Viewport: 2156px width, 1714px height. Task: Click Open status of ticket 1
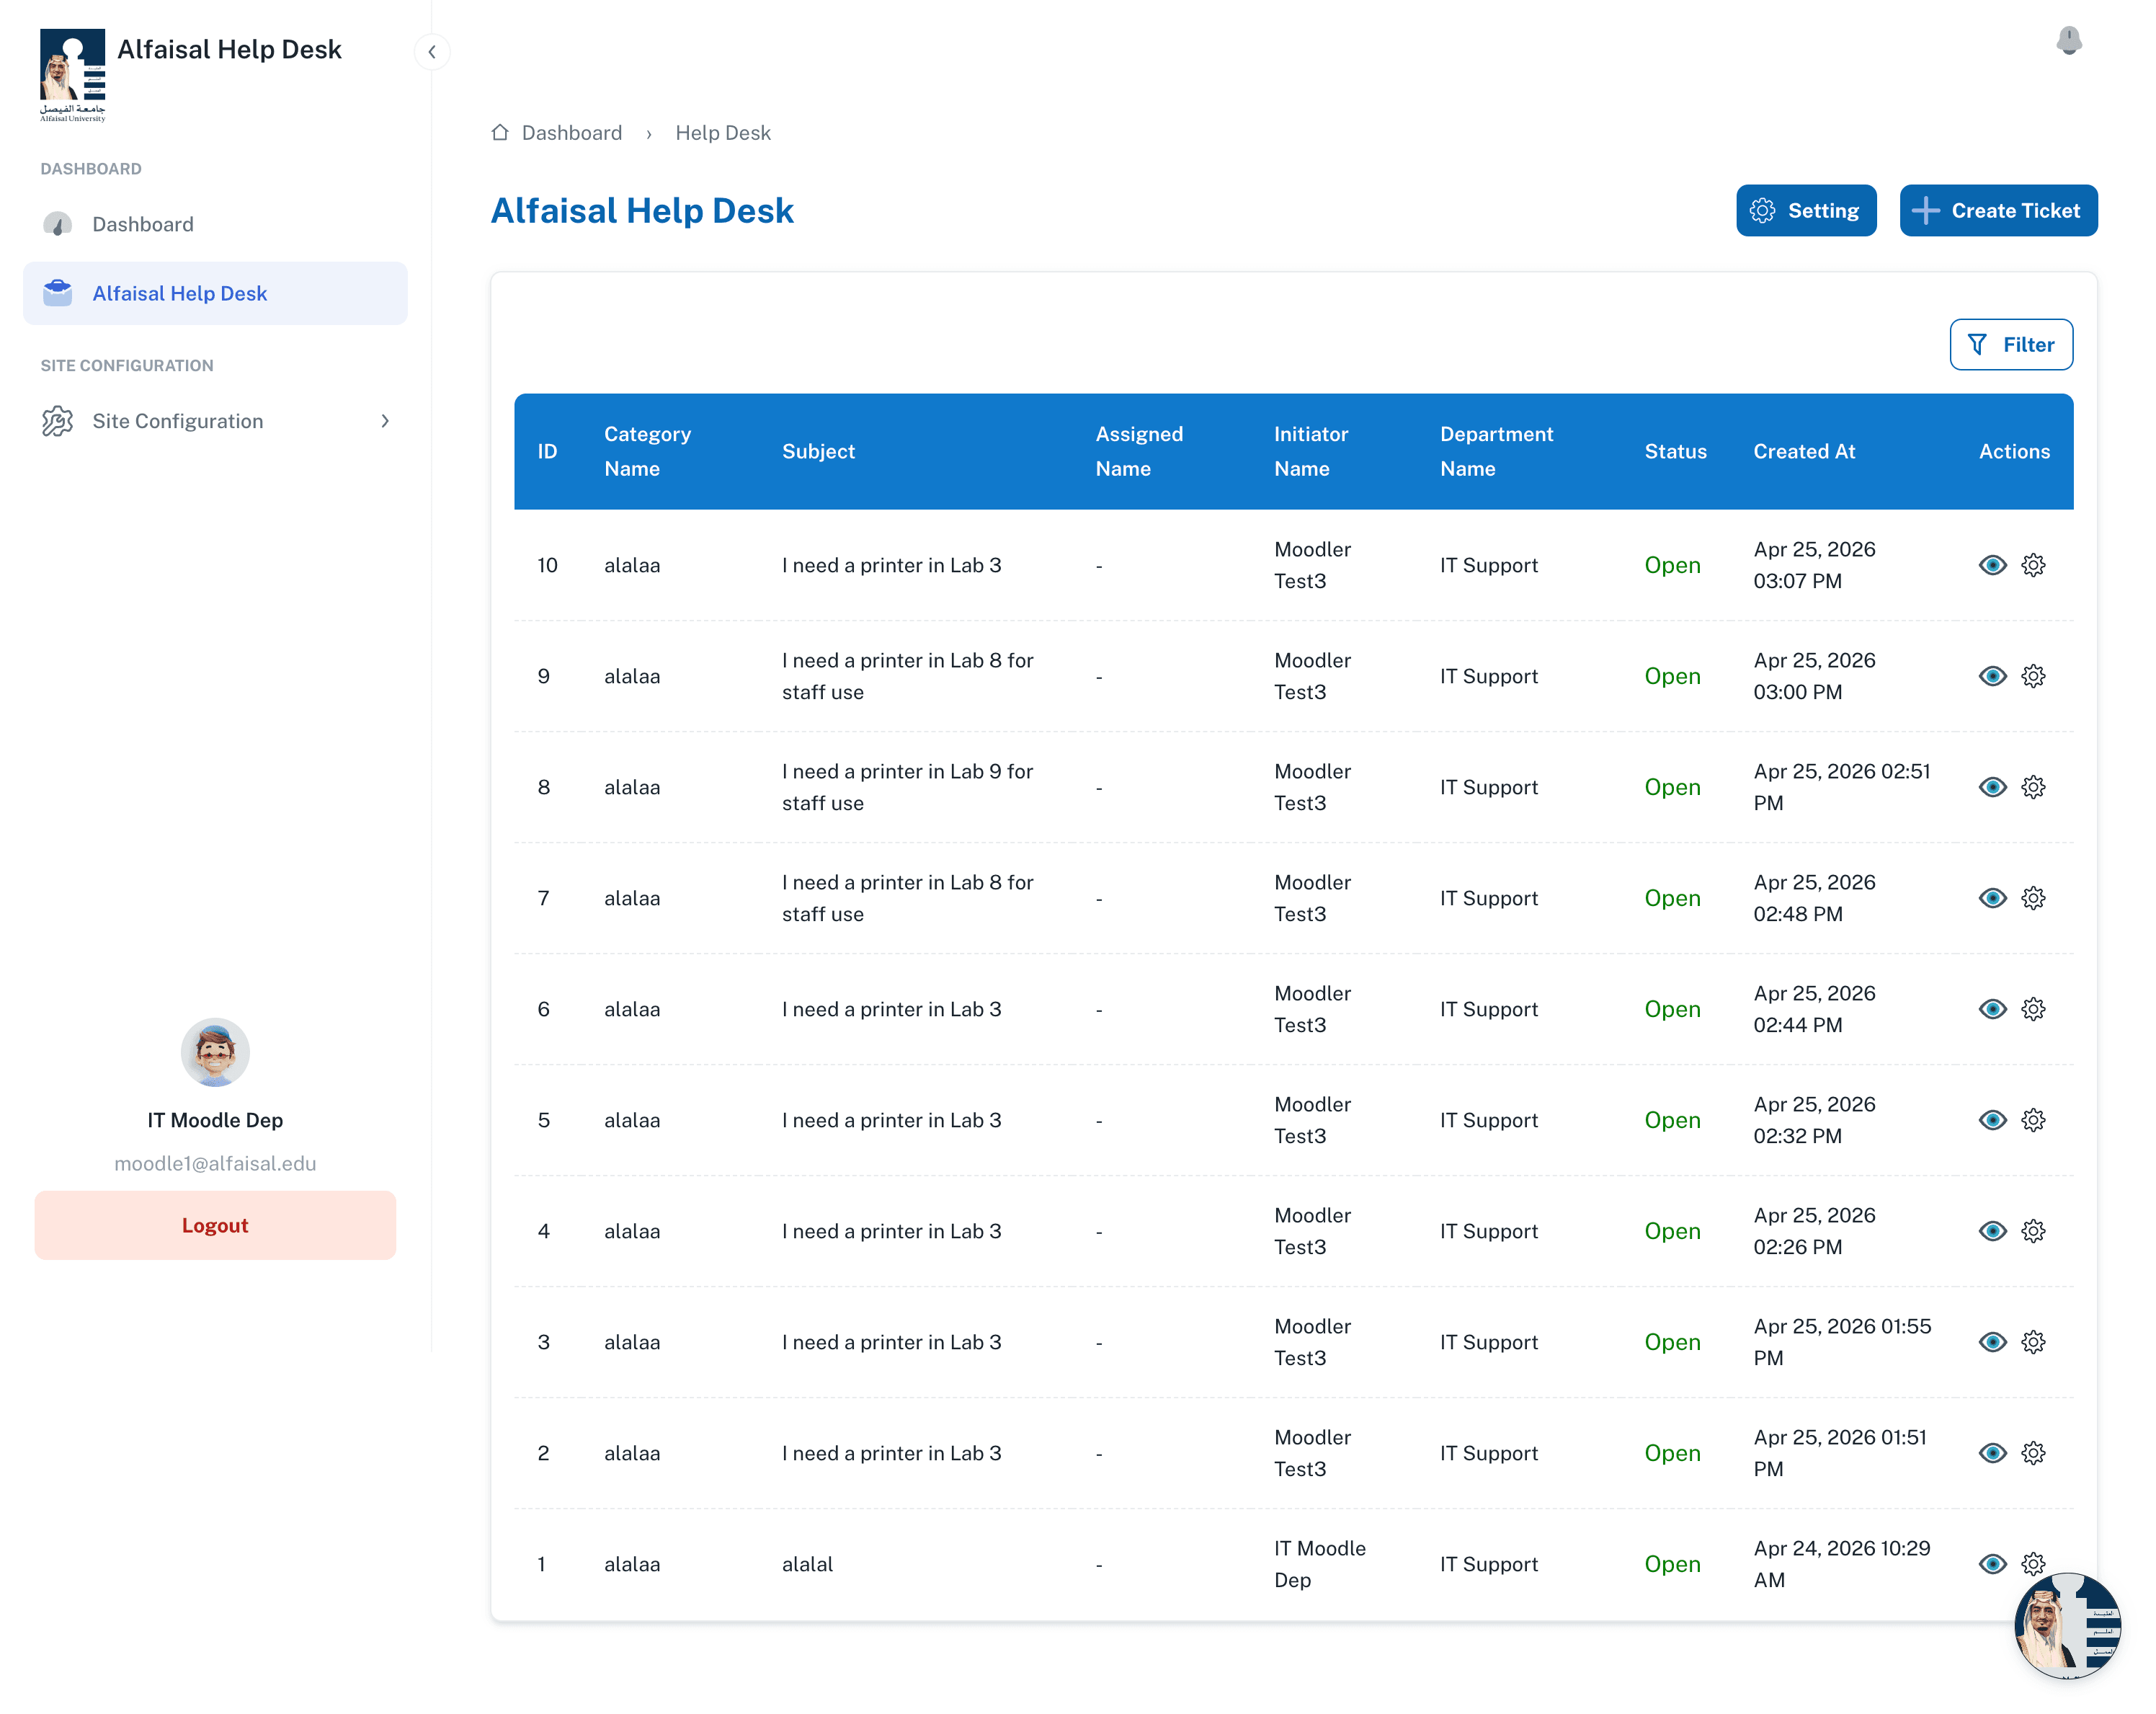coord(1672,1564)
